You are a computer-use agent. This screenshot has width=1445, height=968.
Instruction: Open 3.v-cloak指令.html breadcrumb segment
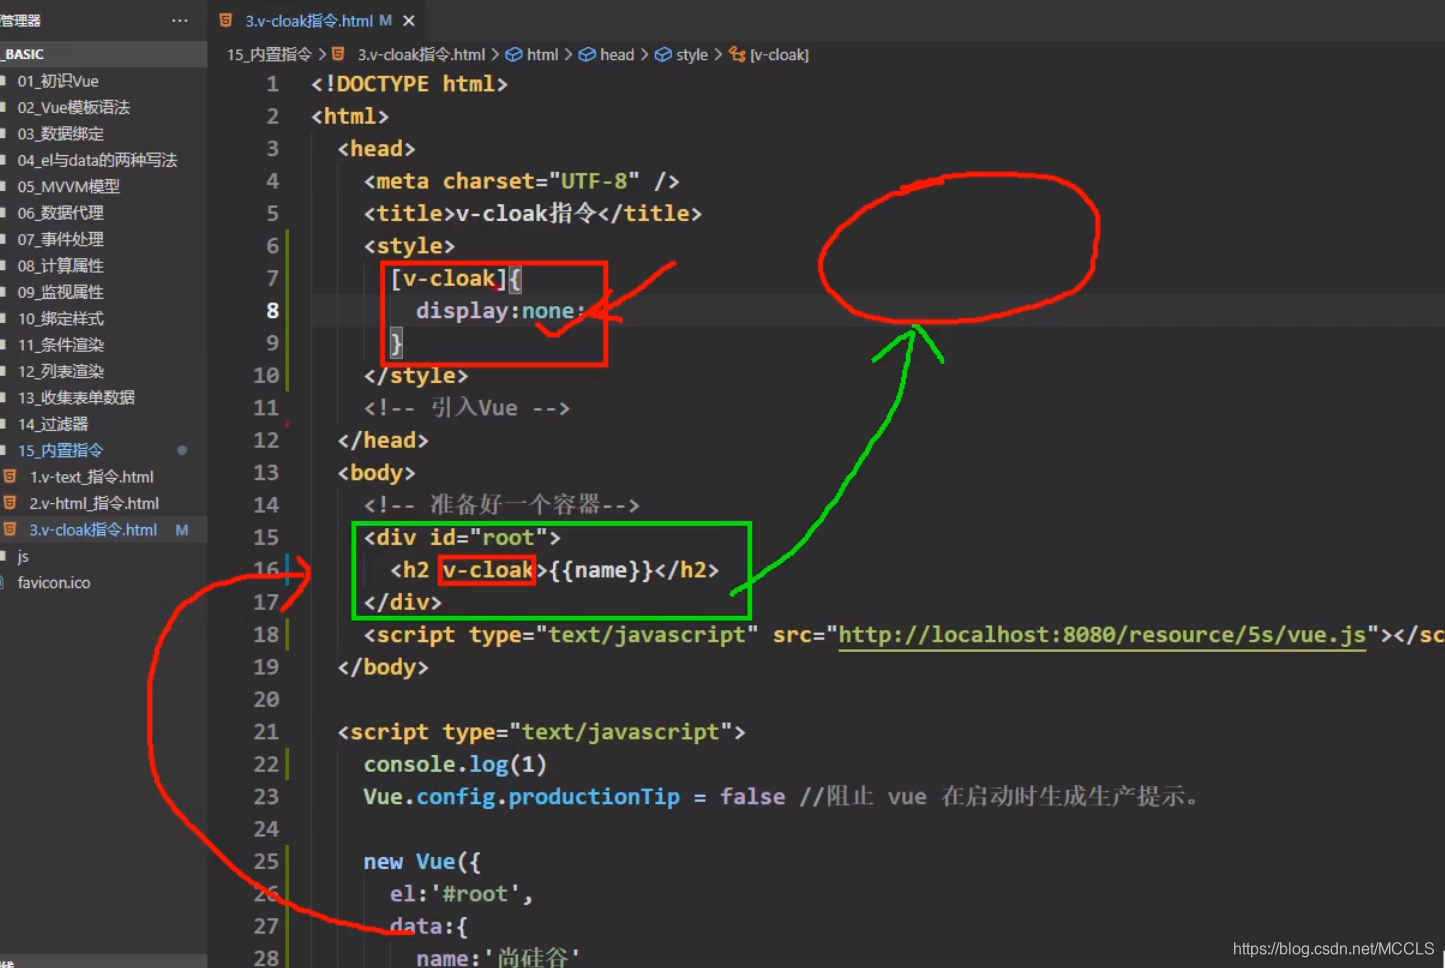click(421, 54)
